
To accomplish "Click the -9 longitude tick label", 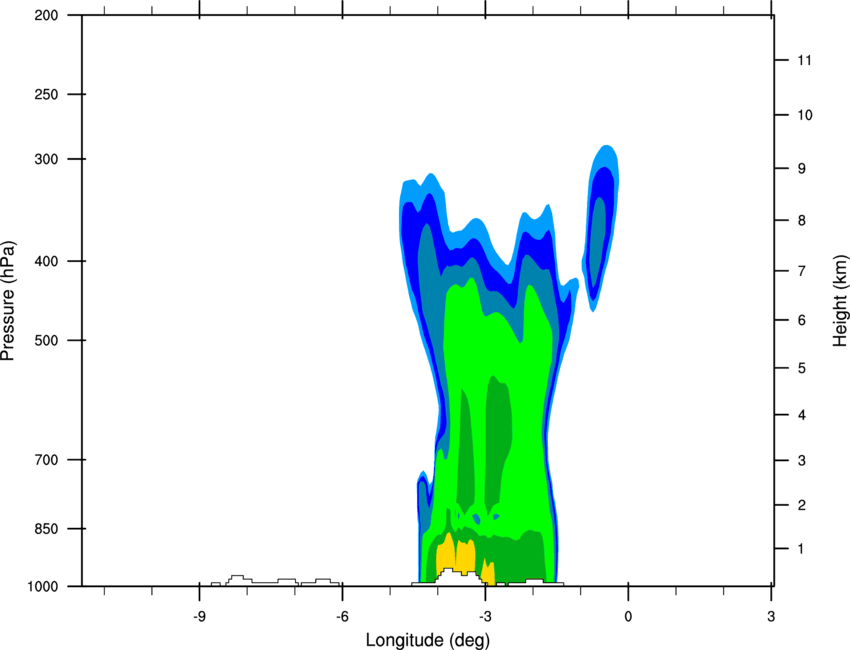I will tap(199, 617).
